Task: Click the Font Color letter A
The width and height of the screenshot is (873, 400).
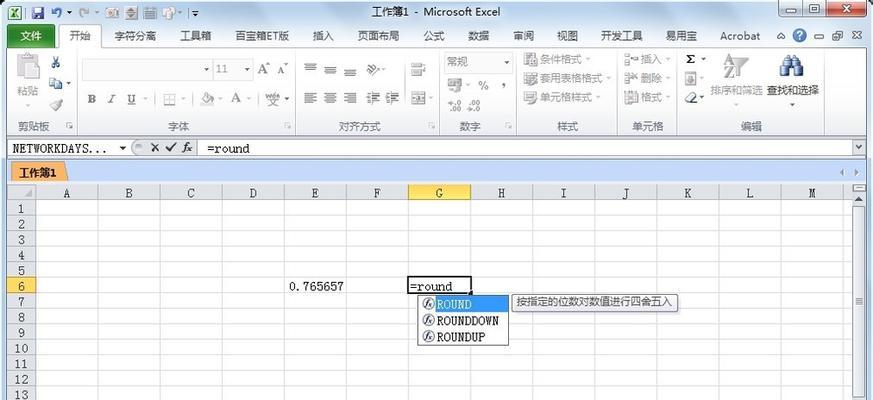Action: pos(236,99)
